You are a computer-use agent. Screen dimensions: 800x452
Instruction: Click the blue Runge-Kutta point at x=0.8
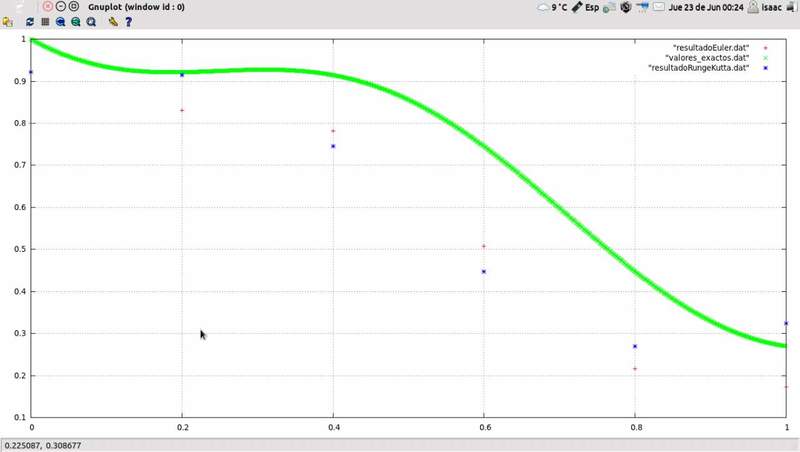click(x=635, y=346)
